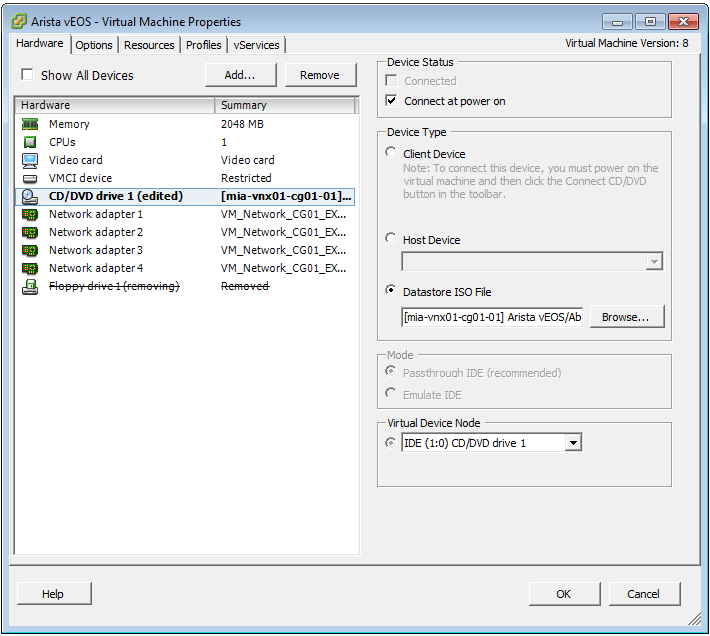710x636 pixels.
Task: Toggle the Connected checkbox
Action: pyautogui.click(x=391, y=81)
